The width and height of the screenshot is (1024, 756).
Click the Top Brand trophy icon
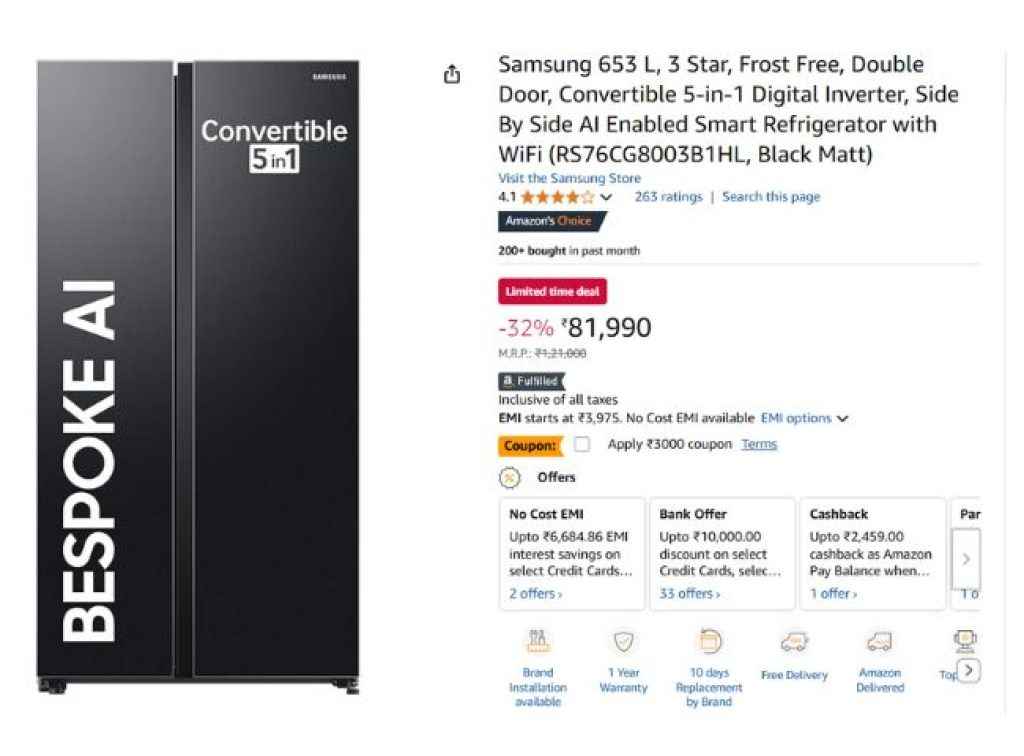click(965, 641)
